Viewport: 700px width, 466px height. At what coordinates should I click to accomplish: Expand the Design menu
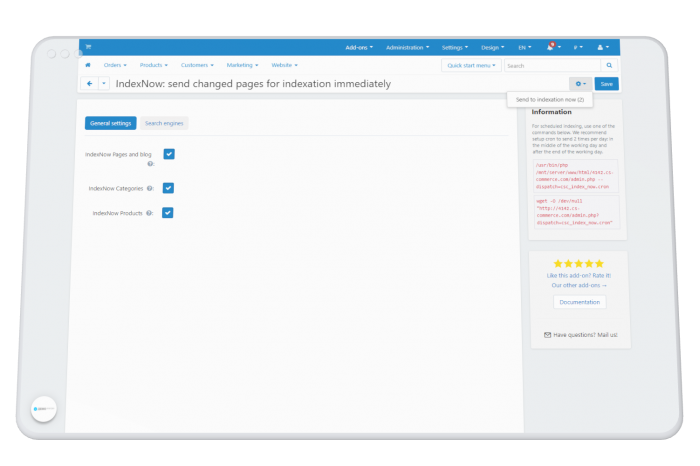pos(492,47)
